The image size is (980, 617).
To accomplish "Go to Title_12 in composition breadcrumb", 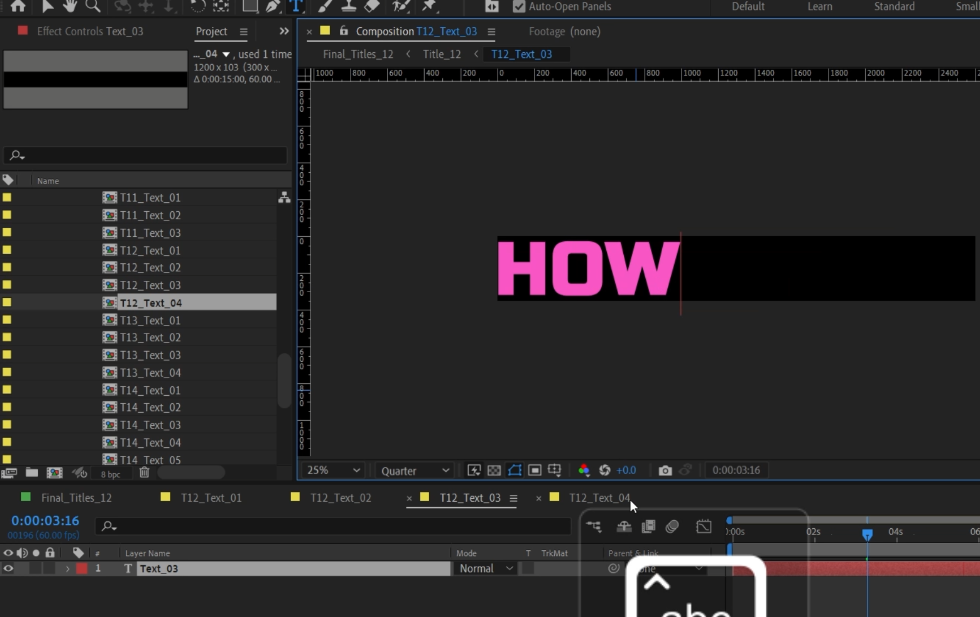I will [442, 54].
